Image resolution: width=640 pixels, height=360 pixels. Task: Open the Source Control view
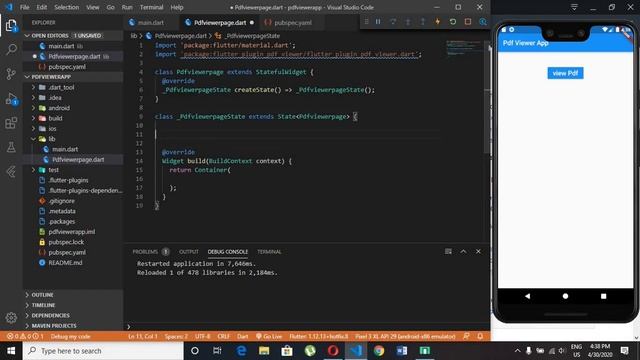11,74
